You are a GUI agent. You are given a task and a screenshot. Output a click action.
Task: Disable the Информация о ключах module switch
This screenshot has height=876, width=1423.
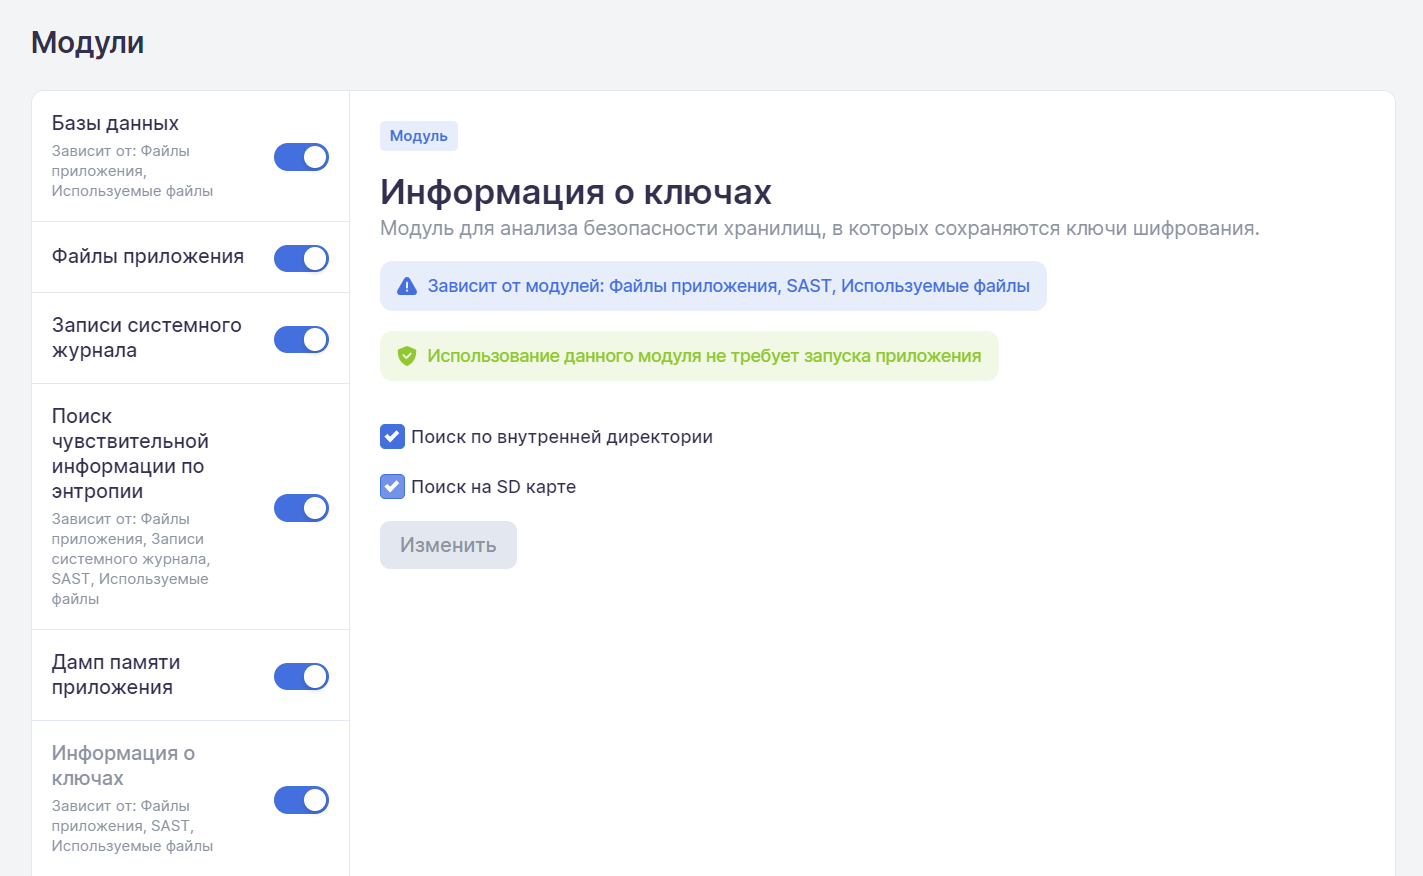coord(301,800)
